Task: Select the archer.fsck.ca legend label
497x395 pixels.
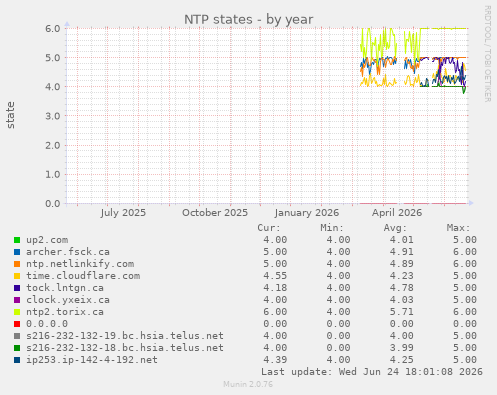Action: (x=68, y=252)
